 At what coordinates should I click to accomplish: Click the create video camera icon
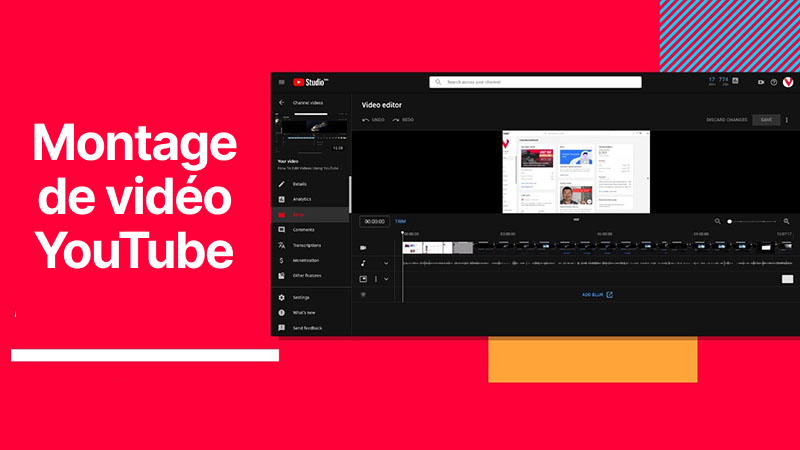tap(761, 82)
